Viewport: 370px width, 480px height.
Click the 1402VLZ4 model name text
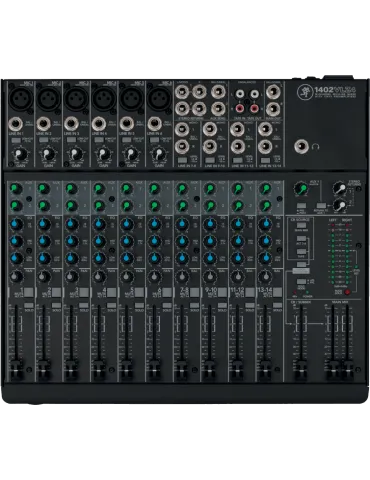335,89
